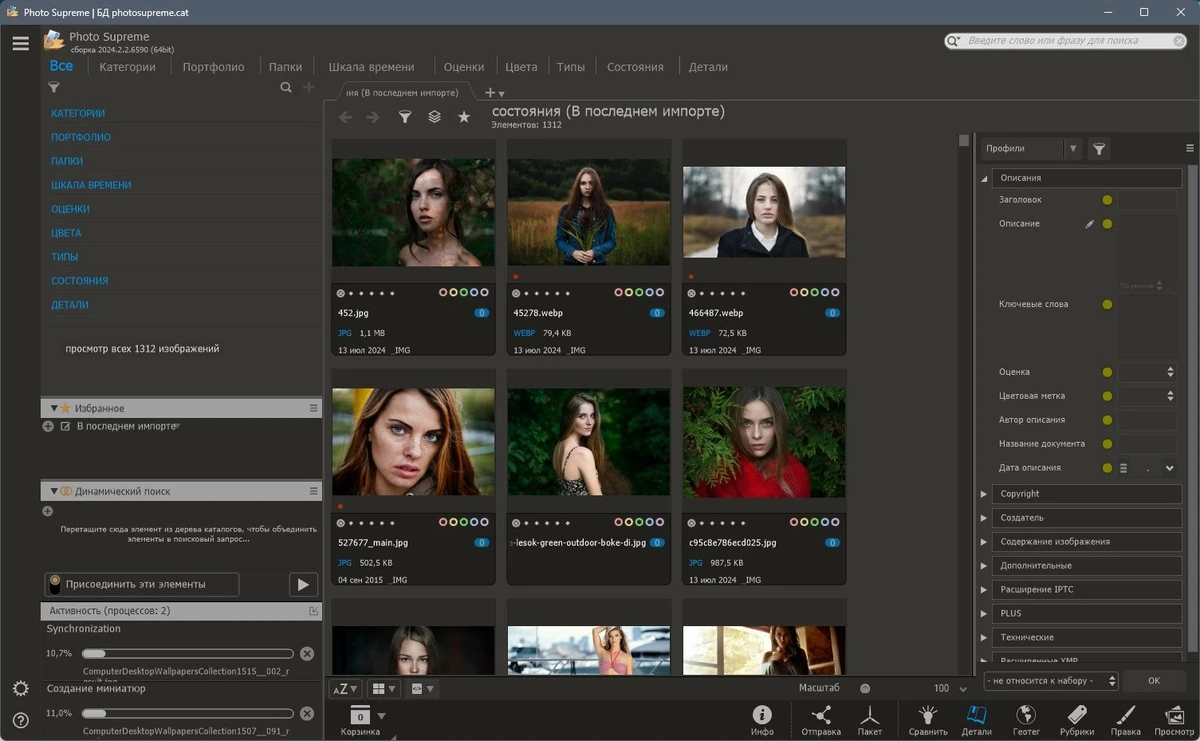Go back with the left arrow

click(x=346, y=117)
